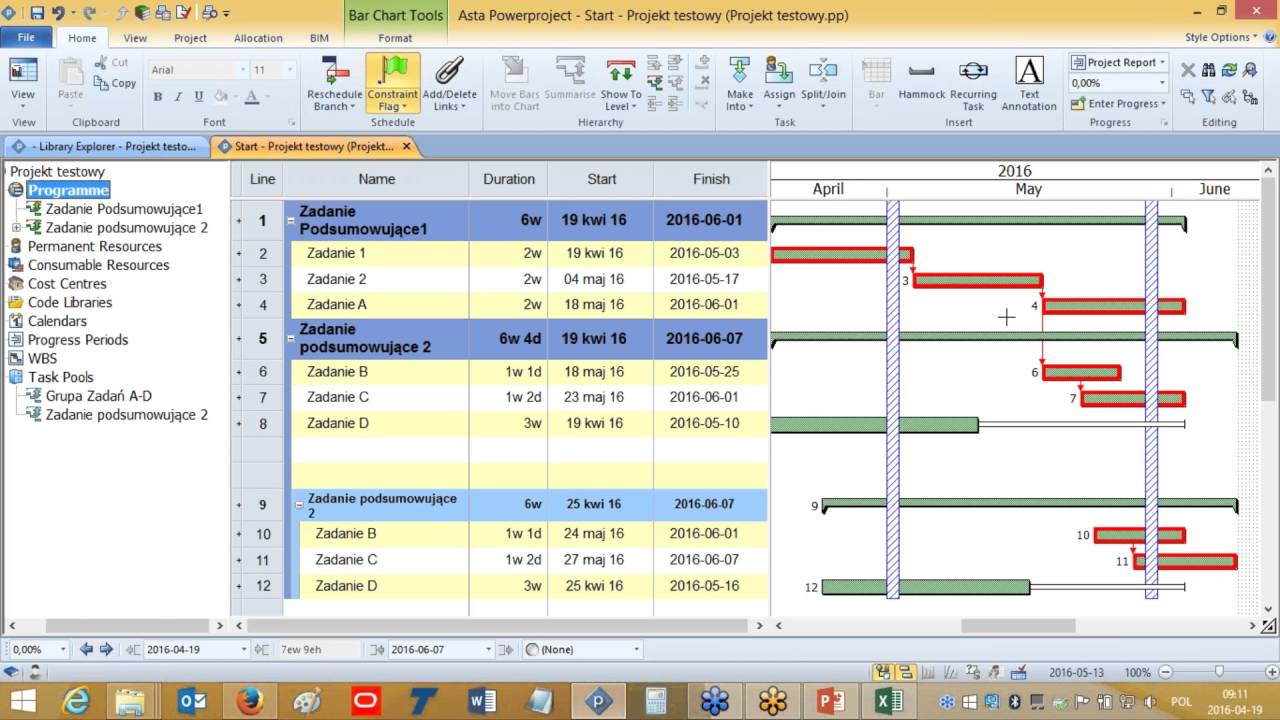Open Word from the taskbar
Screen dimensions: 1280x720
click(x=482, y=700)
